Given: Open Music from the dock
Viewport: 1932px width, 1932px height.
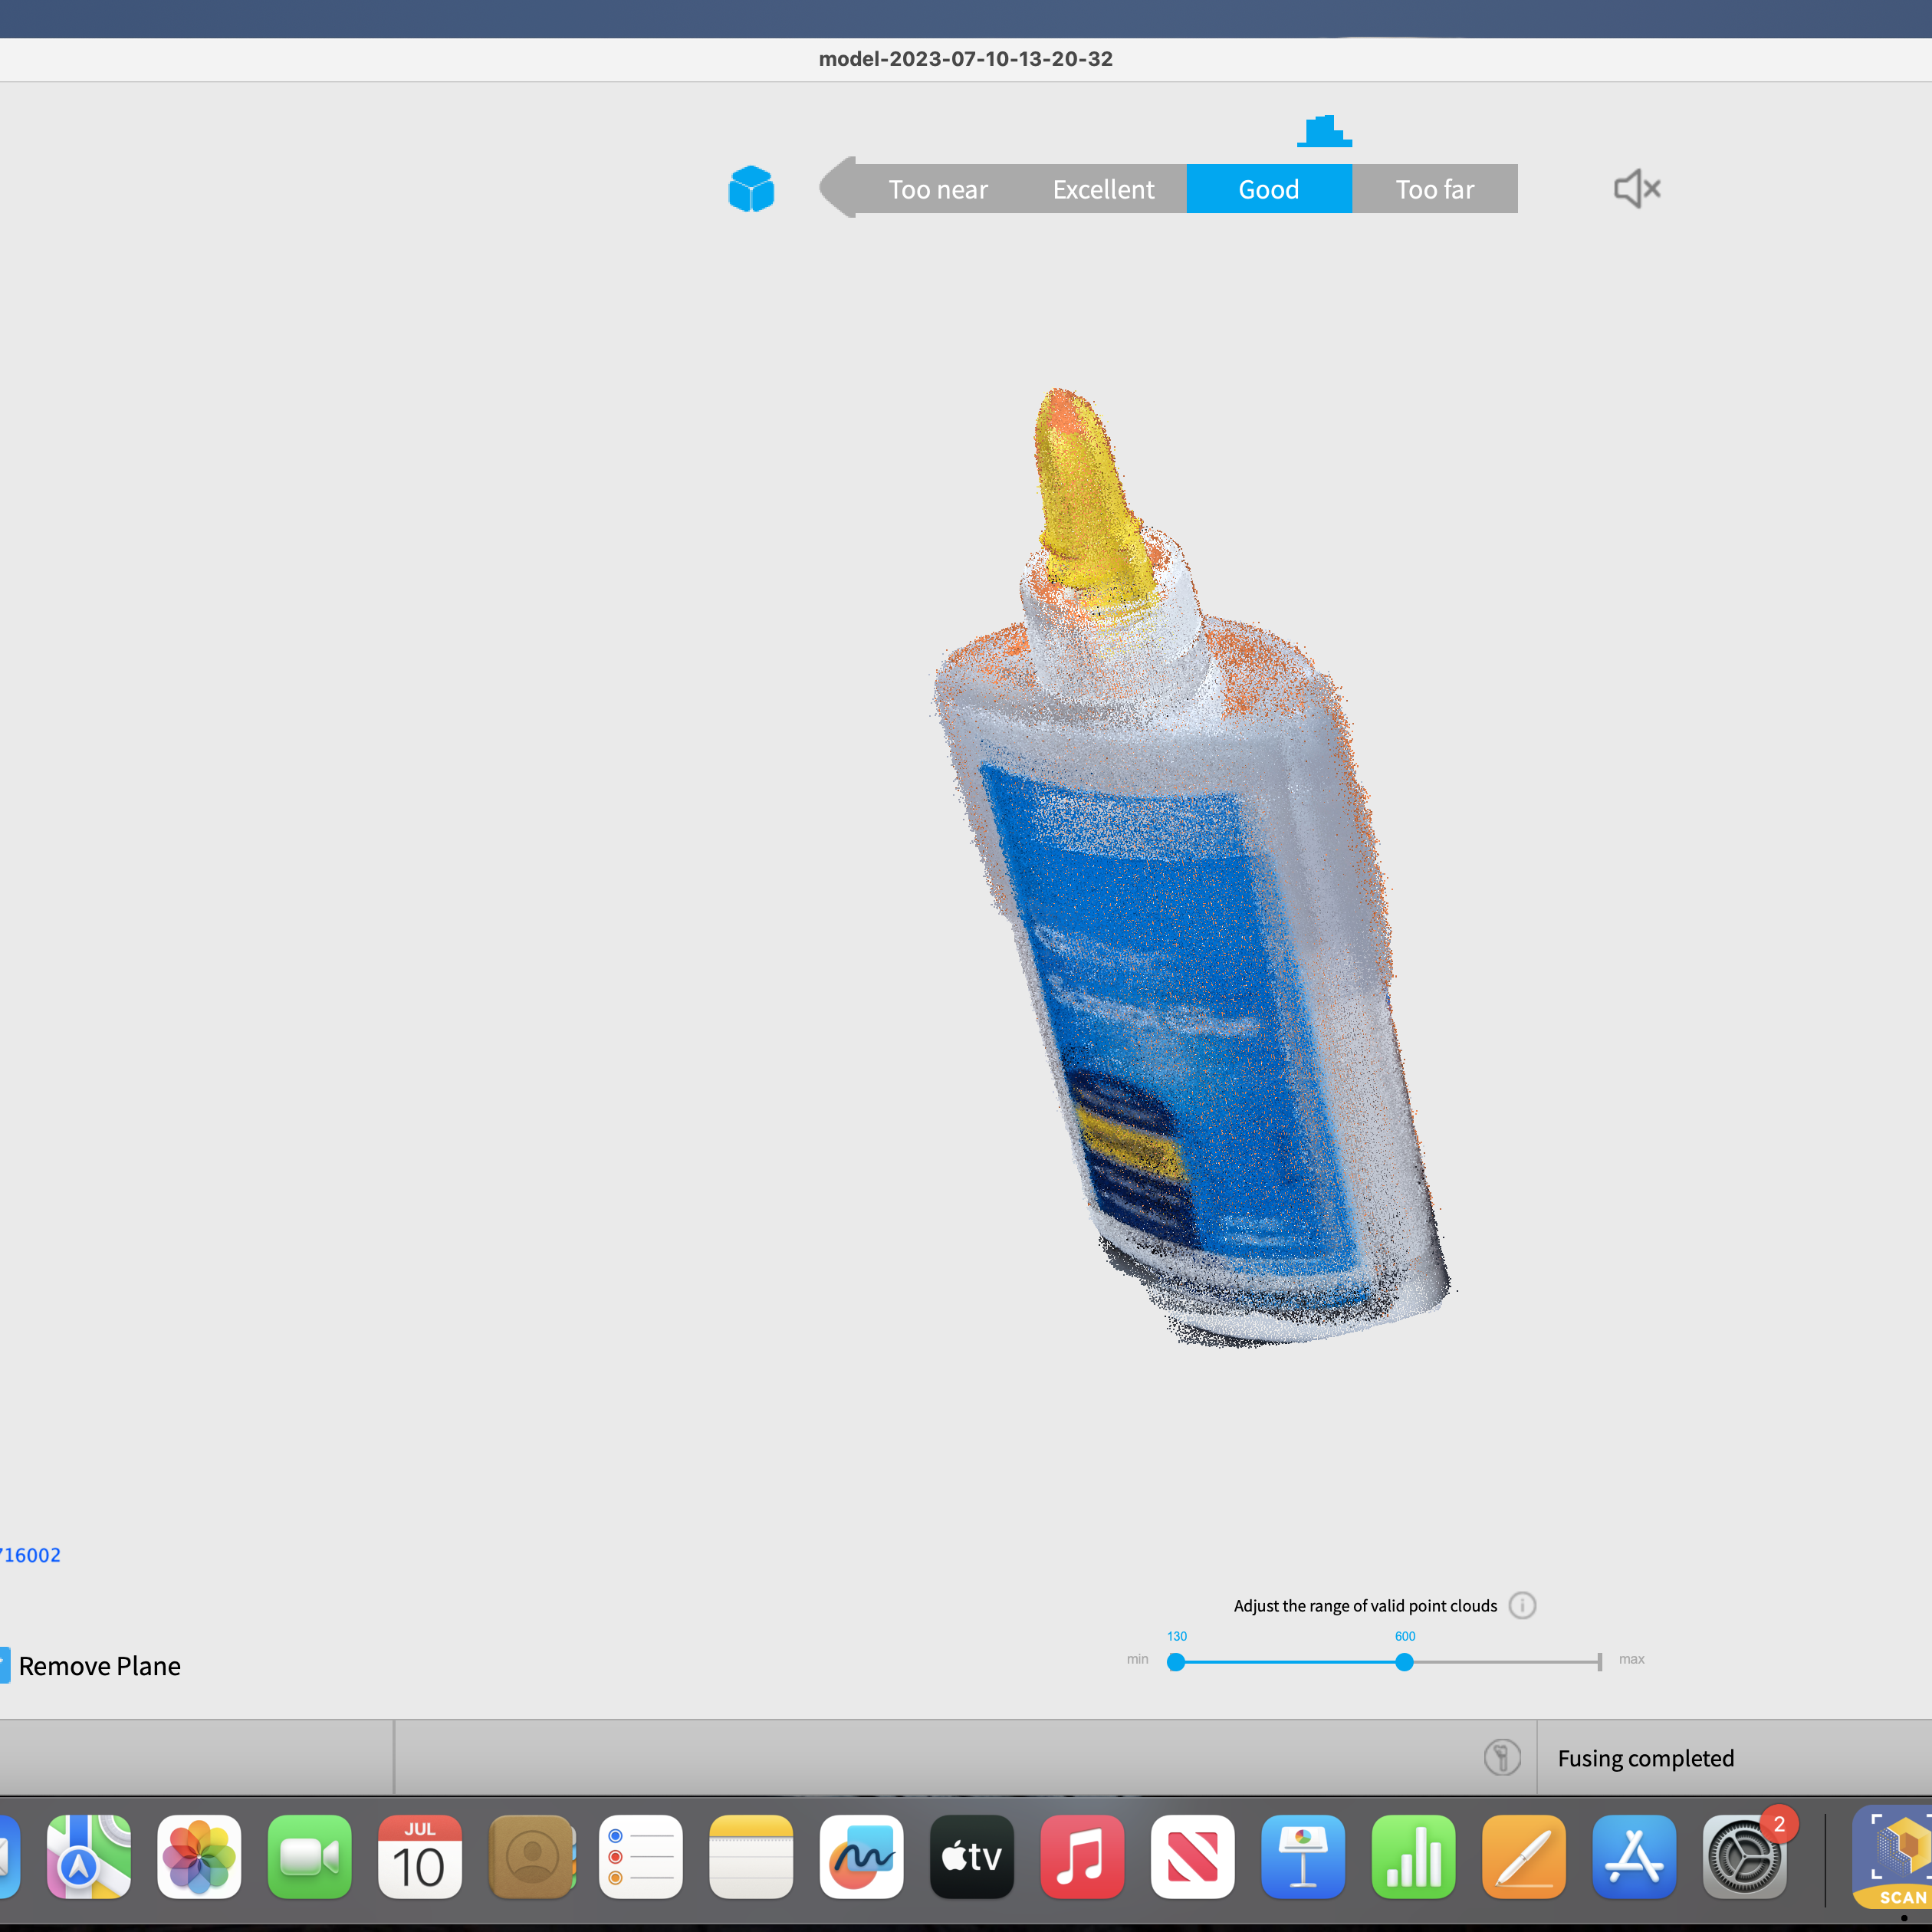Looking at the screenshot, I should 1082,1856.
